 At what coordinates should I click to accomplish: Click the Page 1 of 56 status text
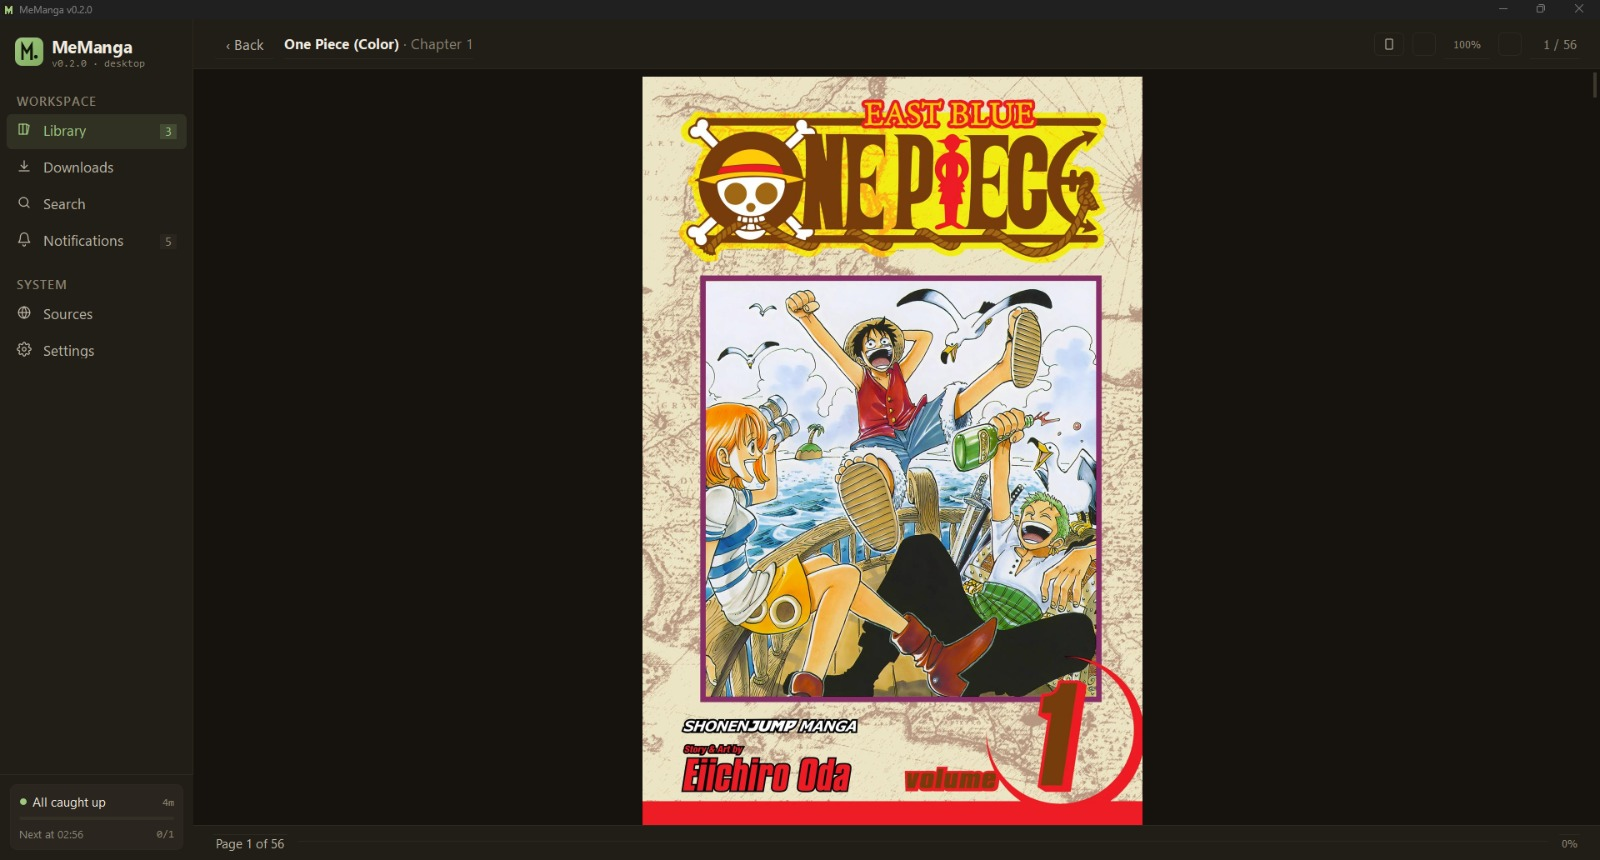click(x=250, y=844)
